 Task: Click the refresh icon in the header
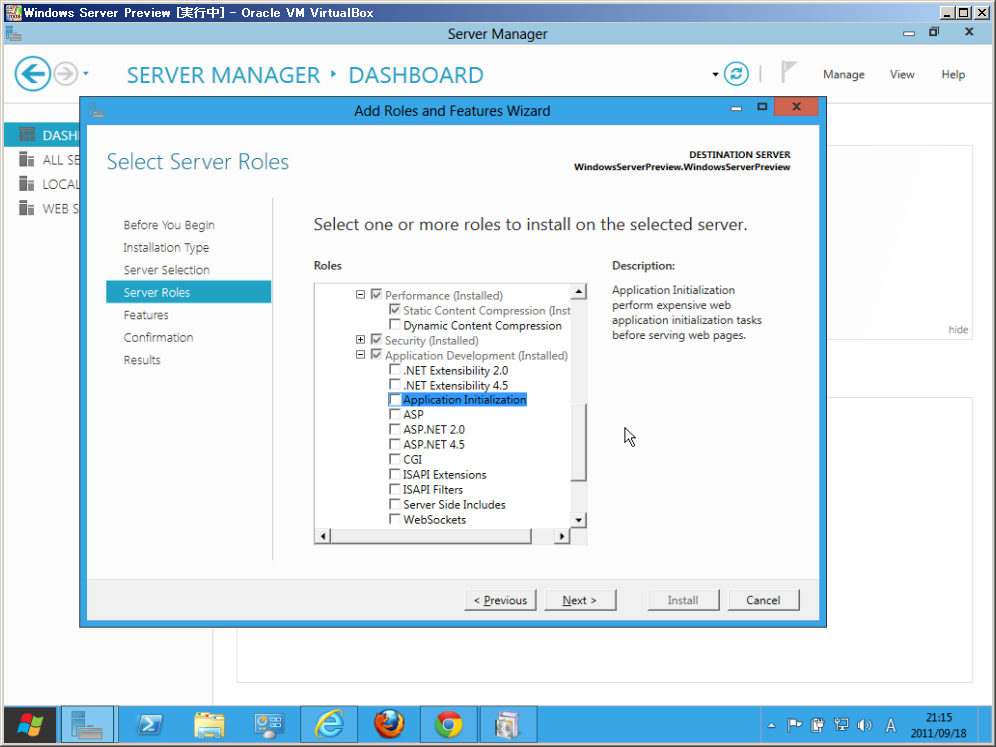click(736, 74)
